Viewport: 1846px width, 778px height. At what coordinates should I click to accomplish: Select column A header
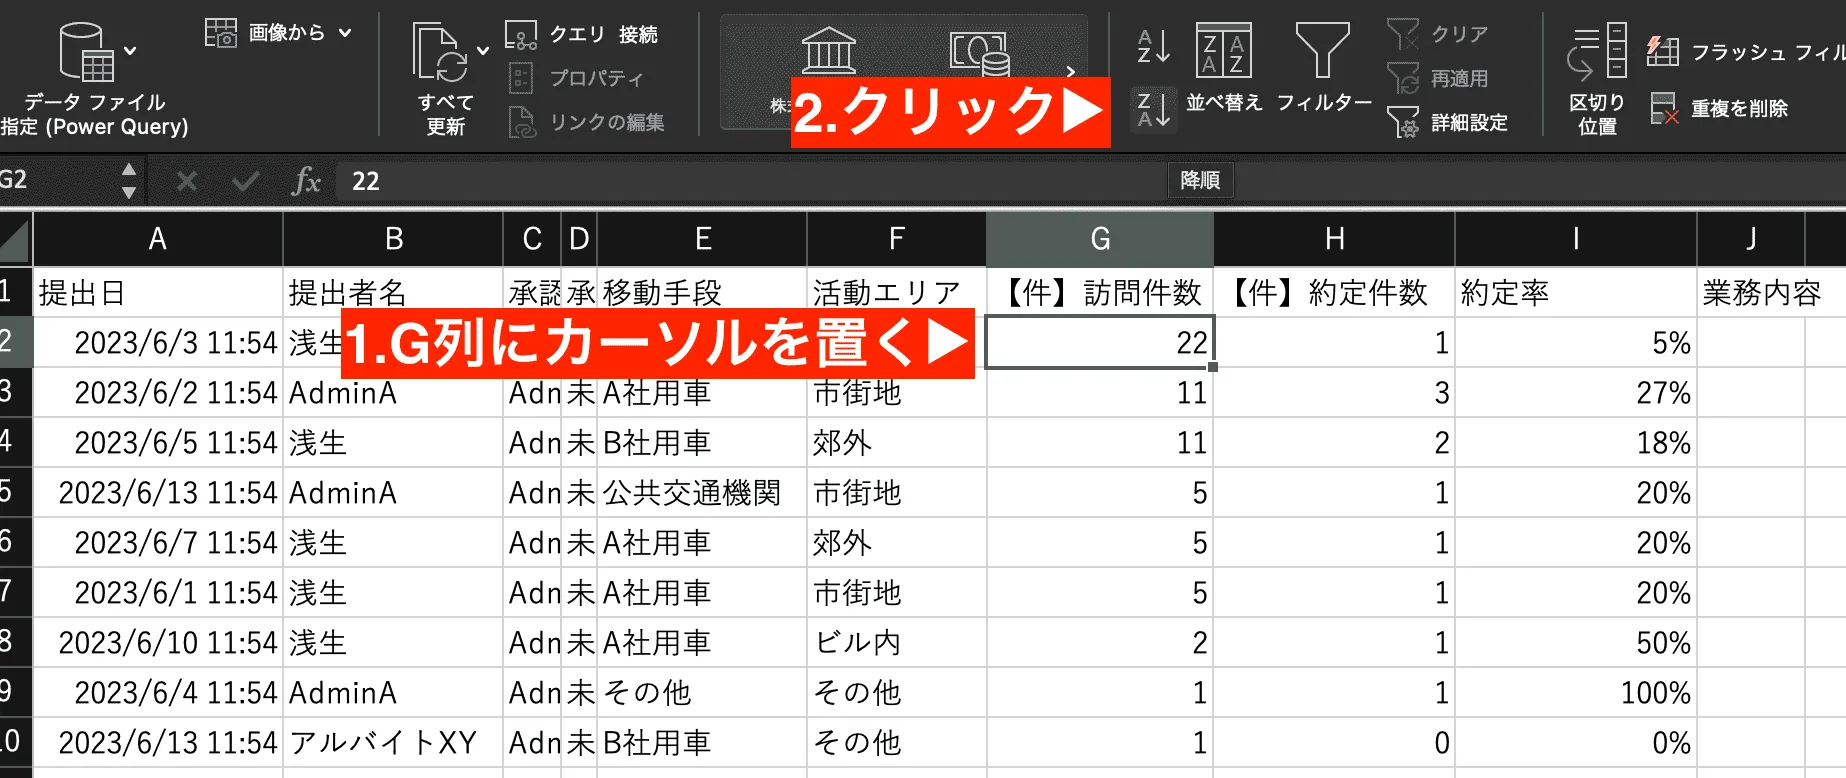158,239
